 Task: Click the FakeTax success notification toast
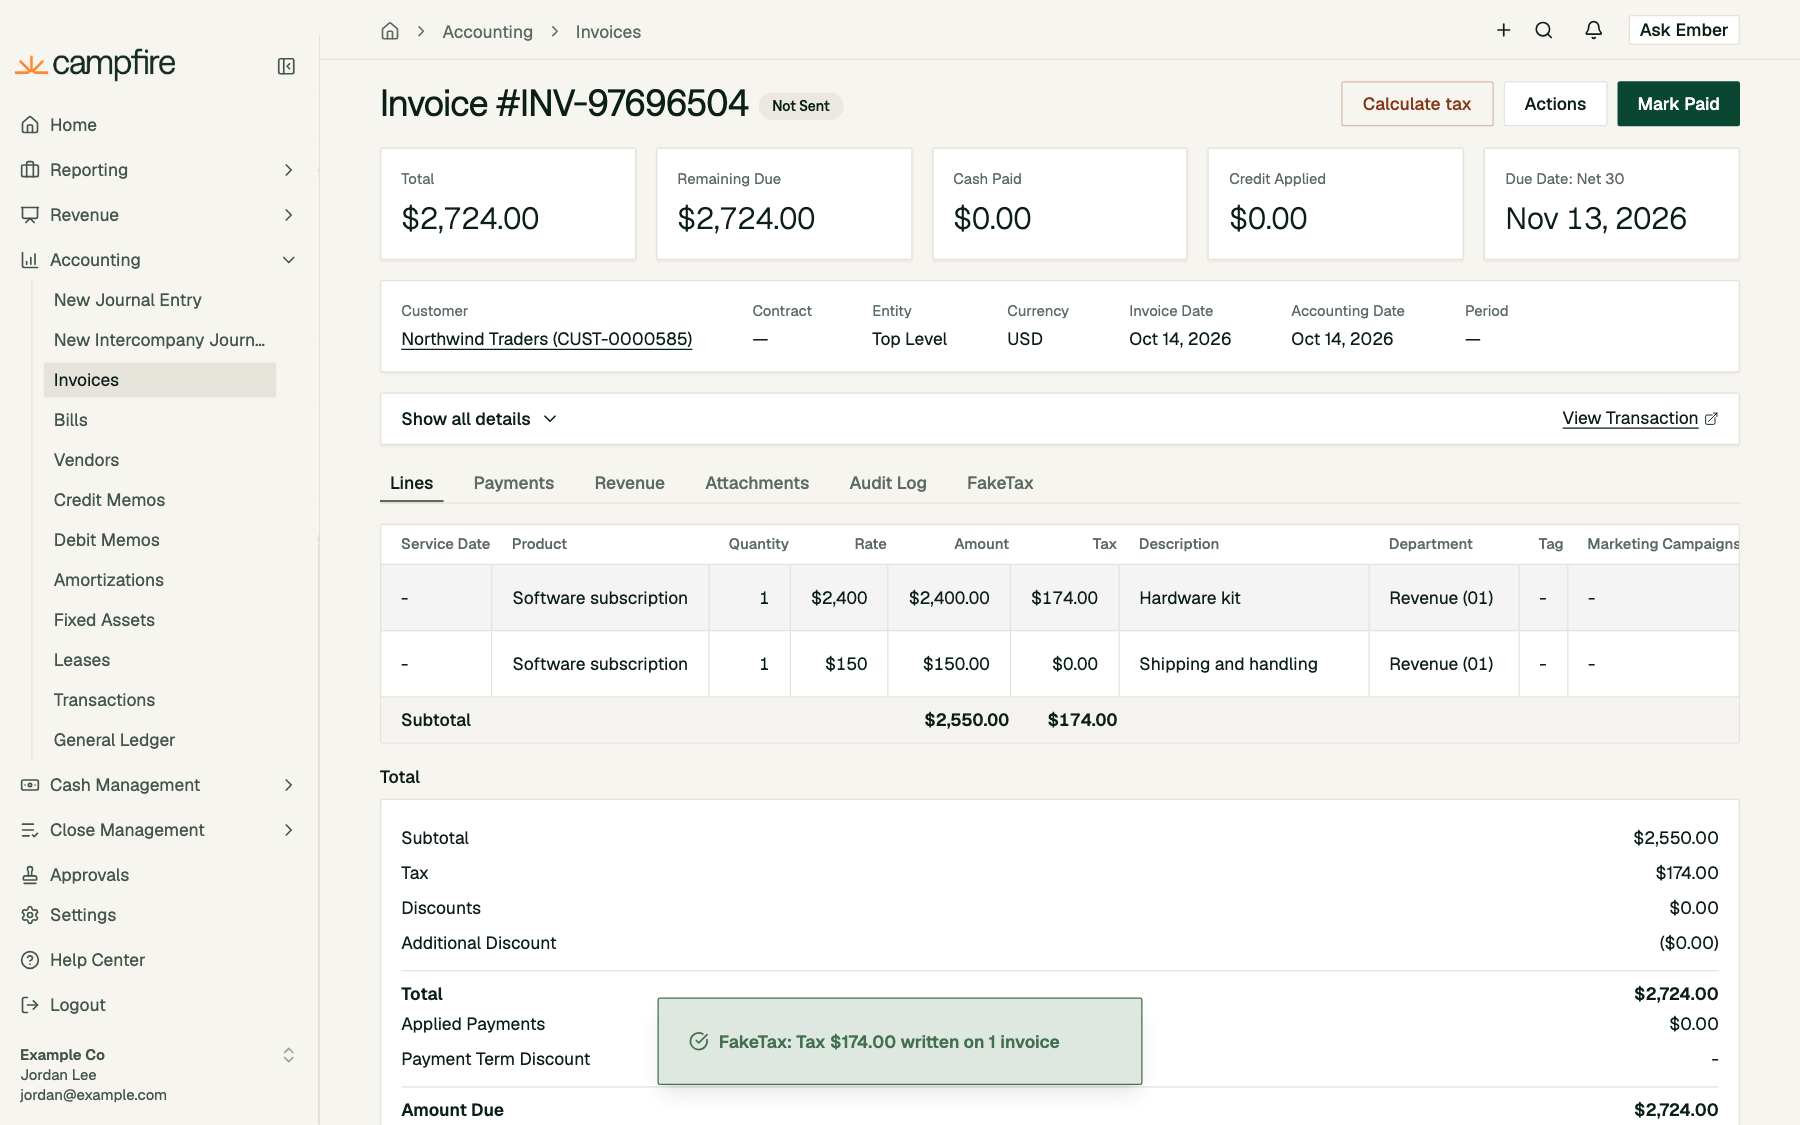[900, 1041]
